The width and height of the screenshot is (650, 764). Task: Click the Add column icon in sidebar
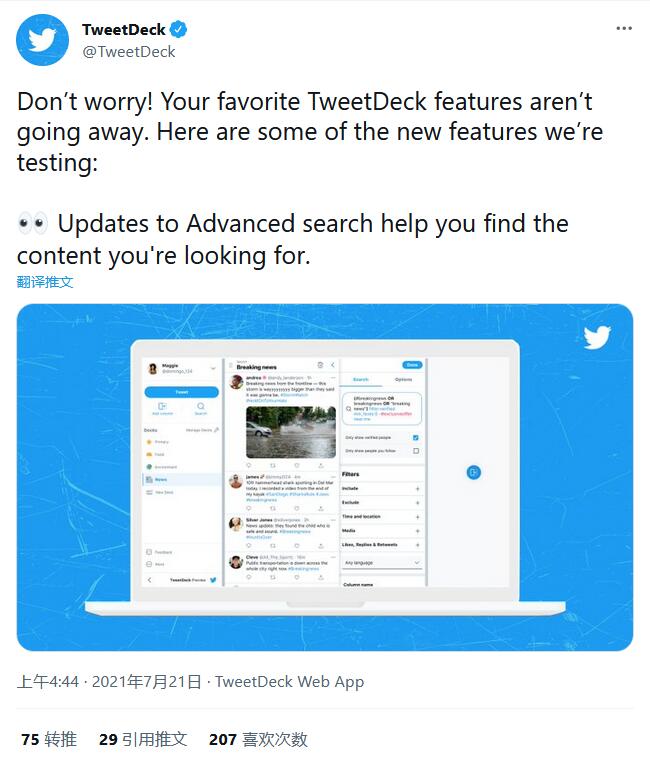[162, 408]
